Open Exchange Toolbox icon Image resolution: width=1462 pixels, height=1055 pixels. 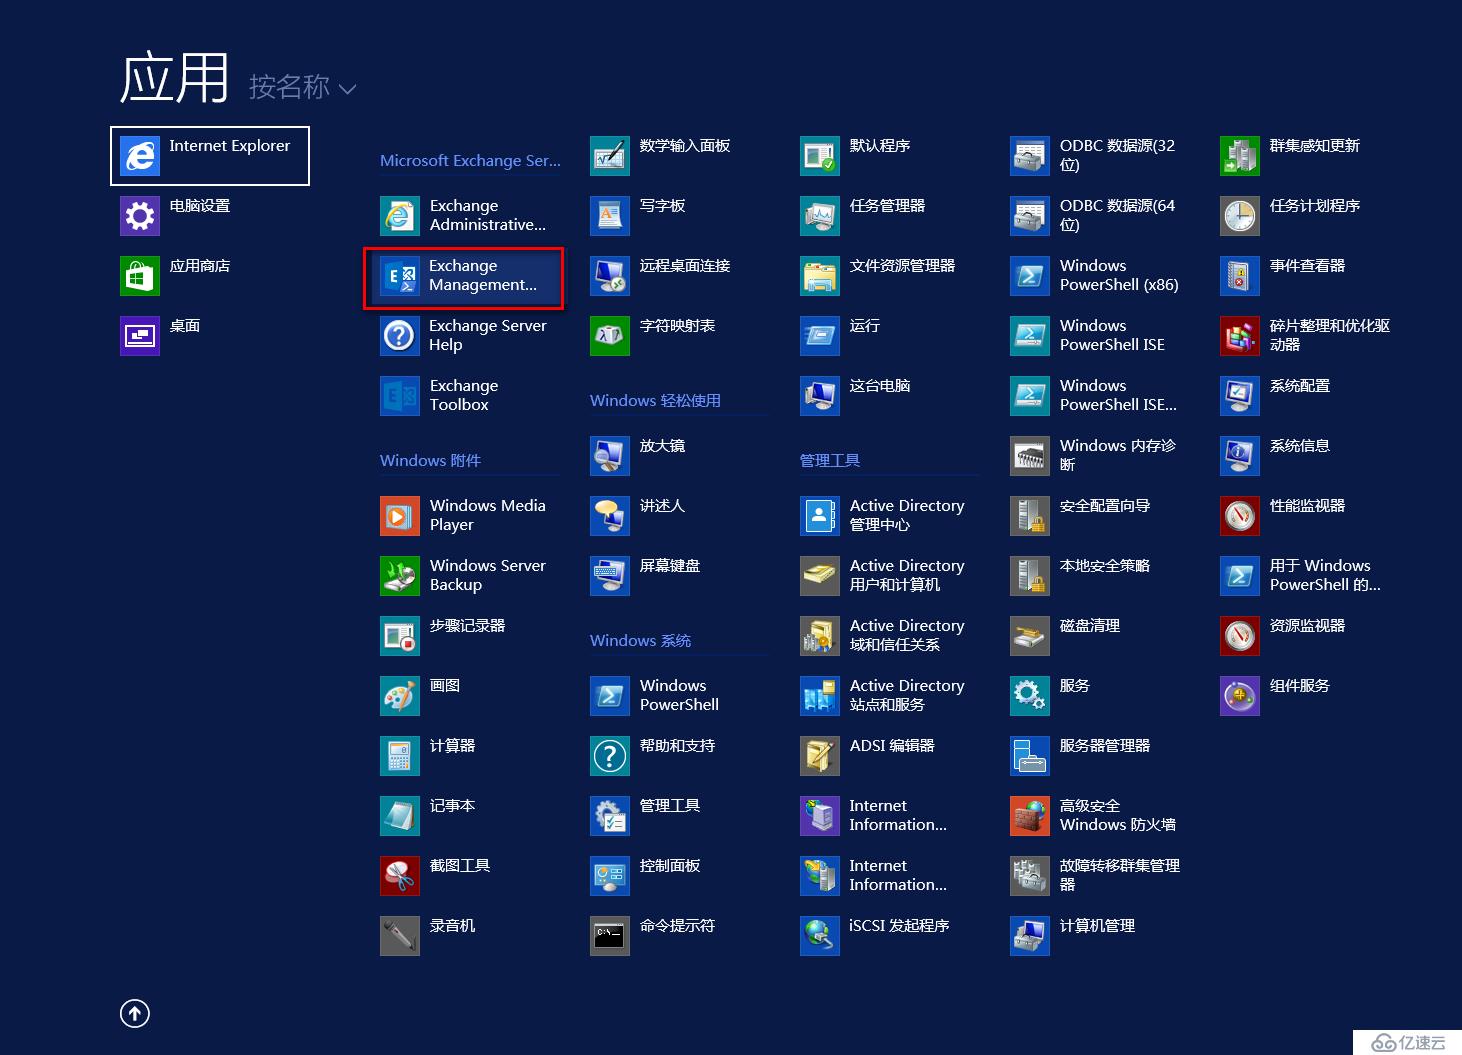[x=400, y=396]
